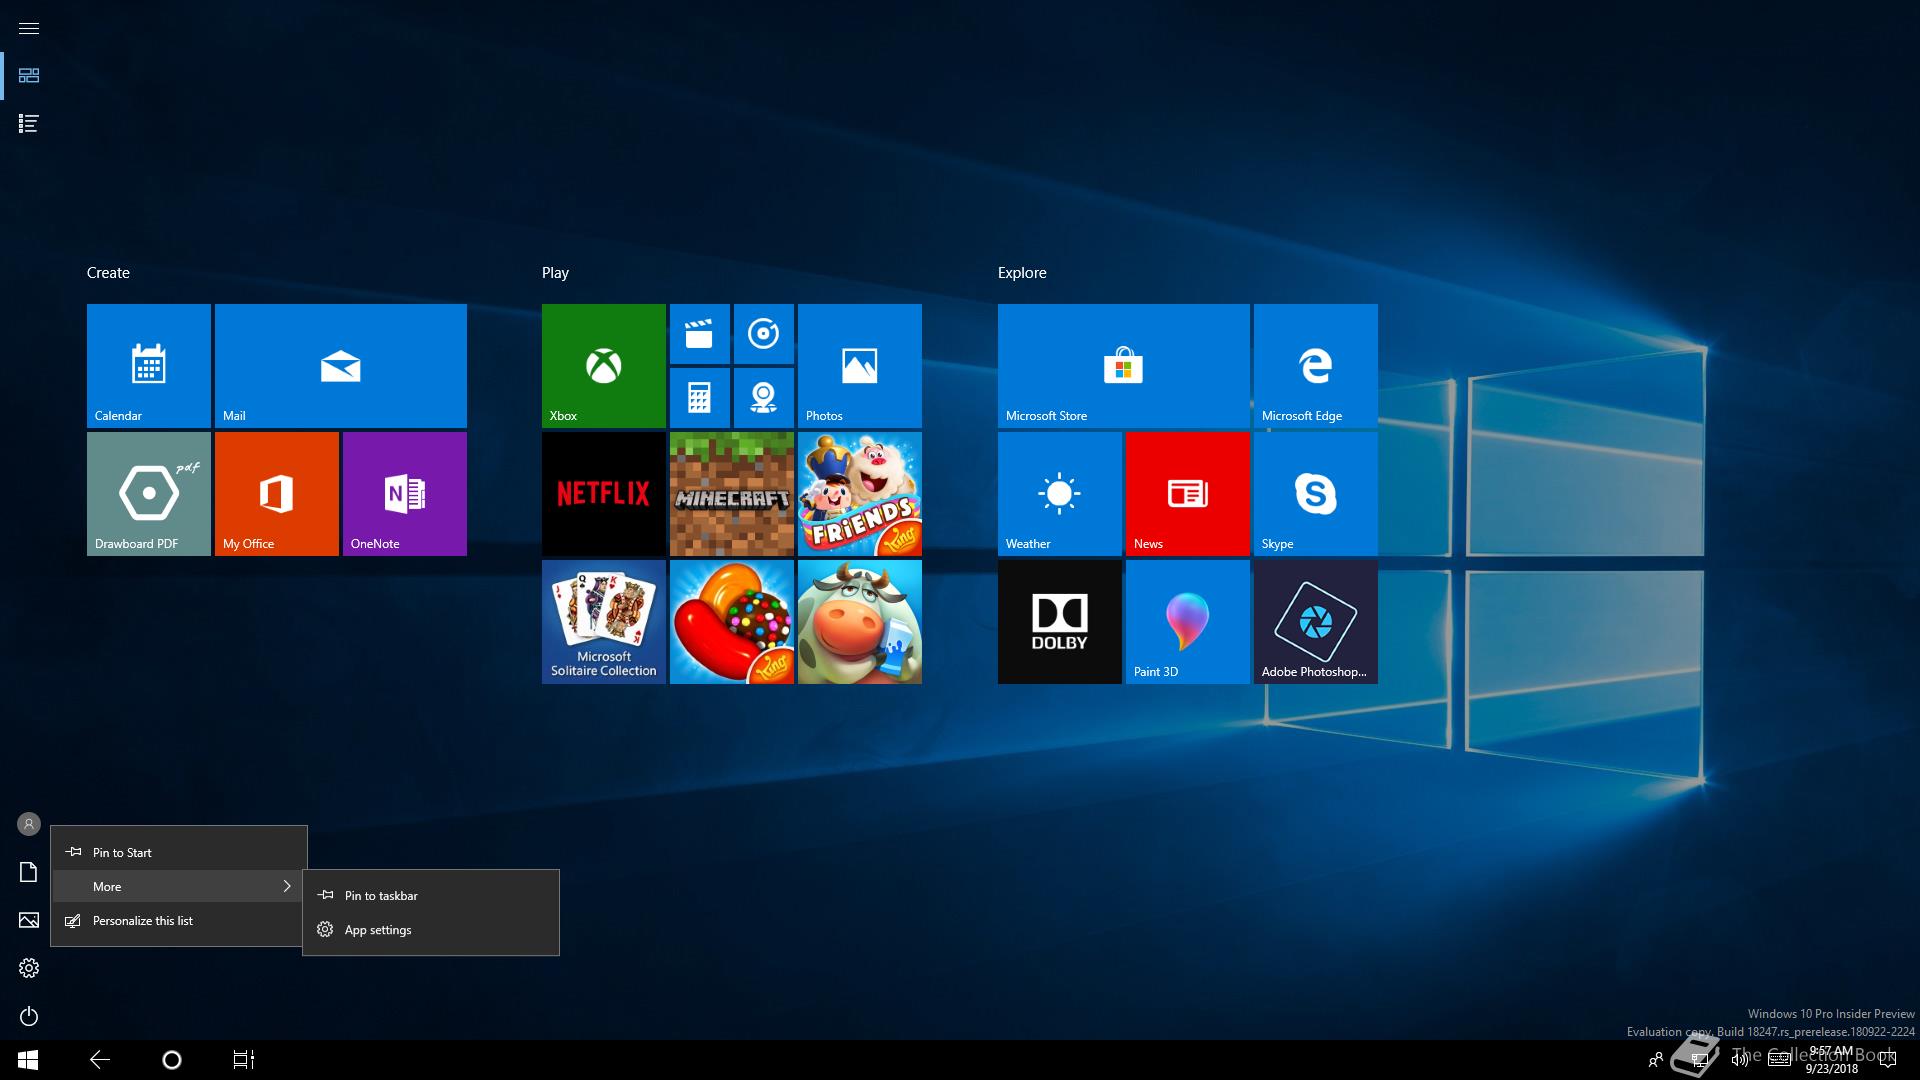Open the Dolby tile
This screenshot has width=1920, height=1080.
click(x=1060, y=622)
